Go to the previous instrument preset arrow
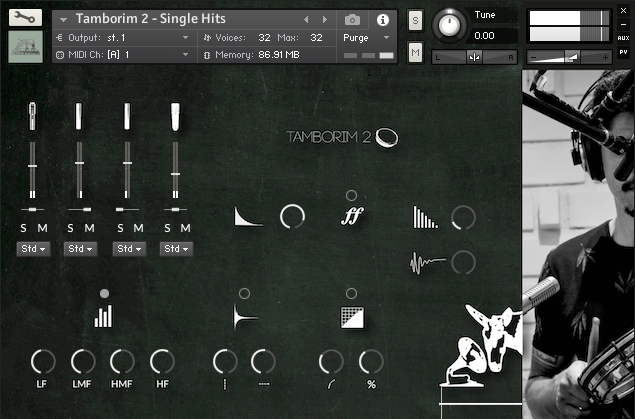This screenshot has width=635, height=419. click(x=306, y=19)
